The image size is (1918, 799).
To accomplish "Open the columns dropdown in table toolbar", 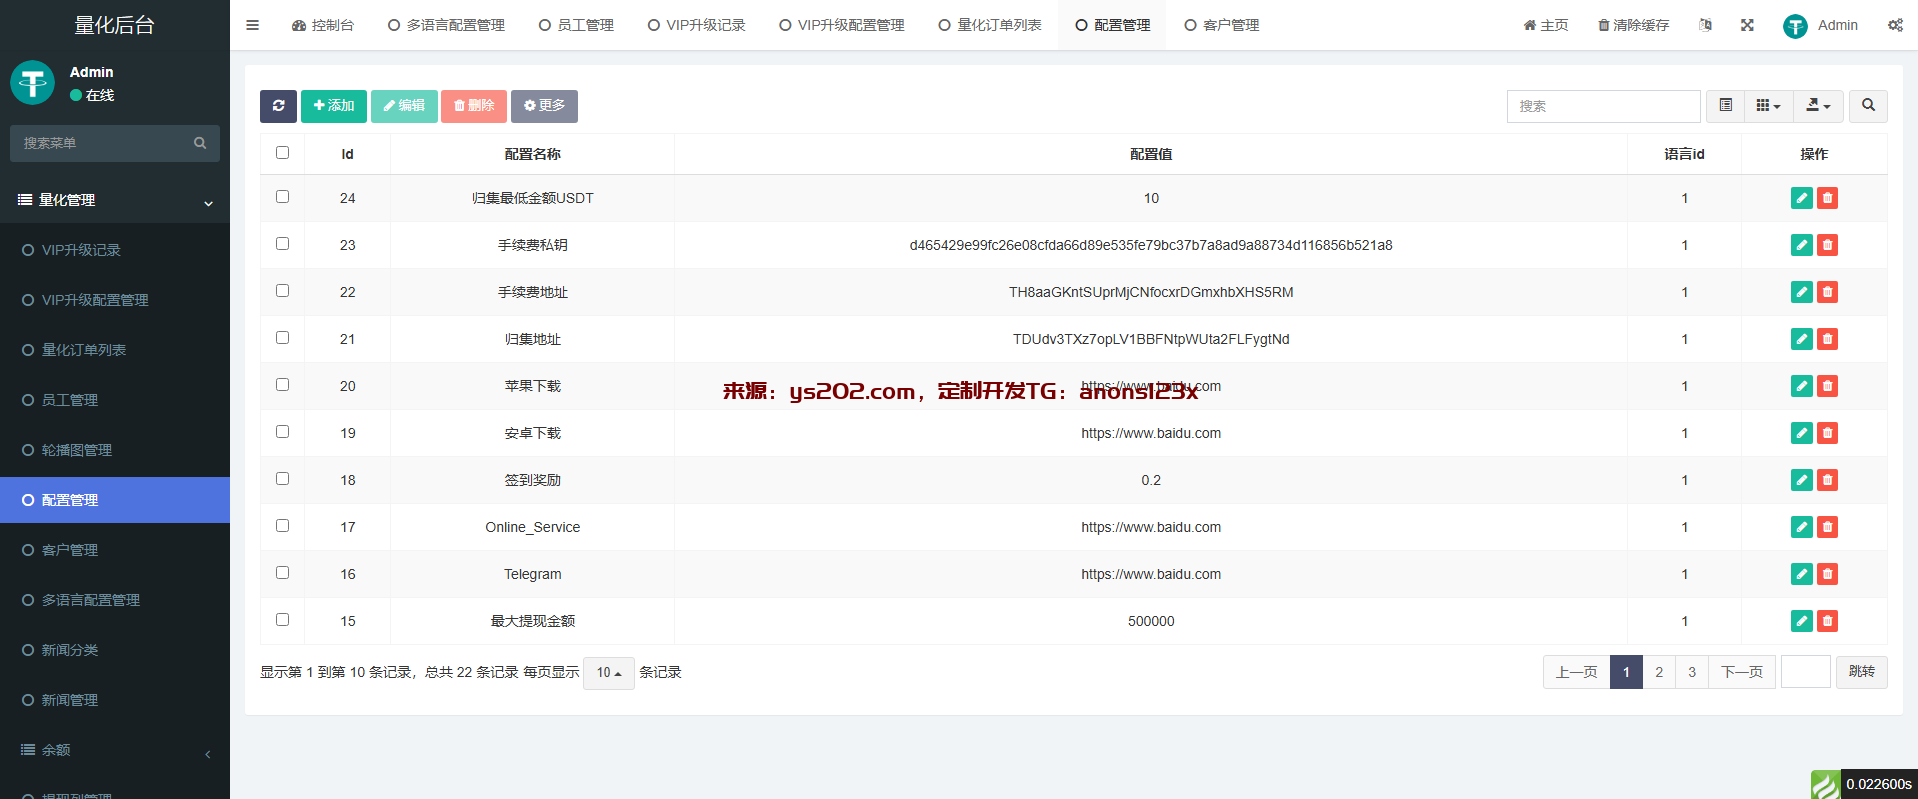I will tap(1768, 106).
